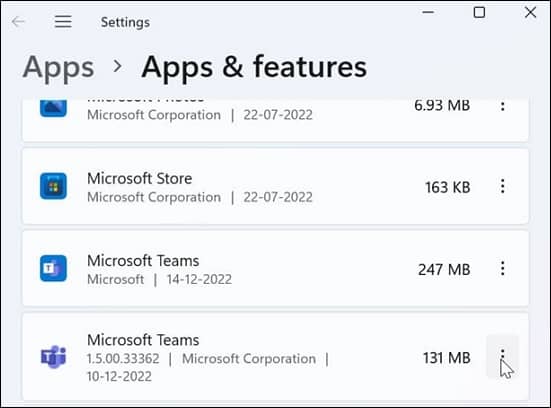The image size is (551, 408).
Task: Open the three-dot menu for 247 MB Teams
Action: 503,269
